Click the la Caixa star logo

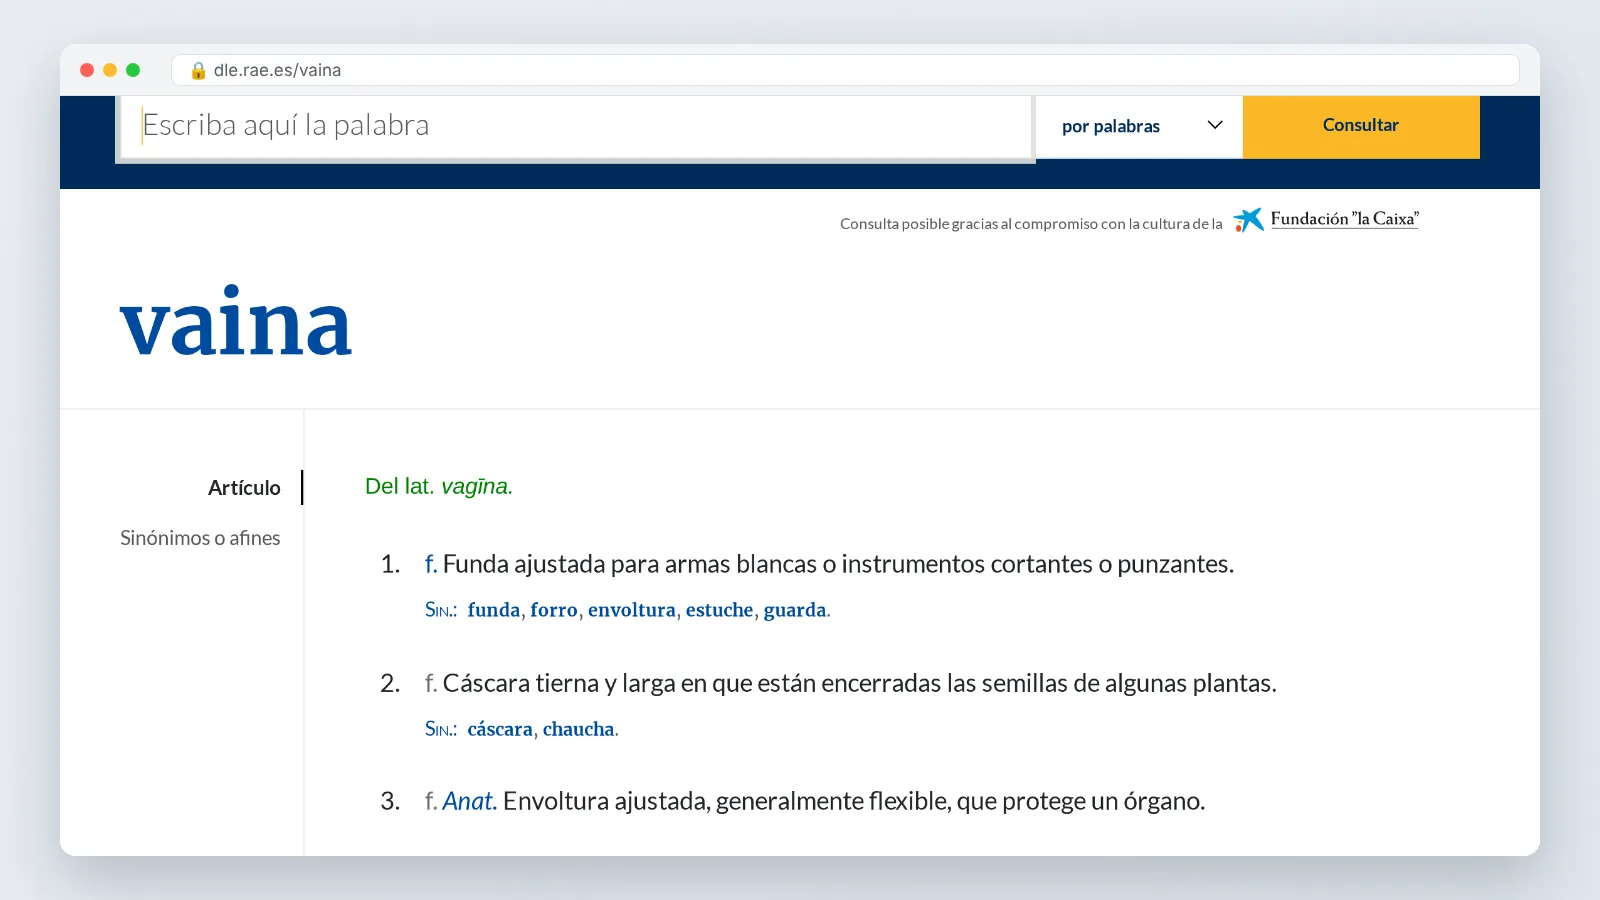point(1248,220)
